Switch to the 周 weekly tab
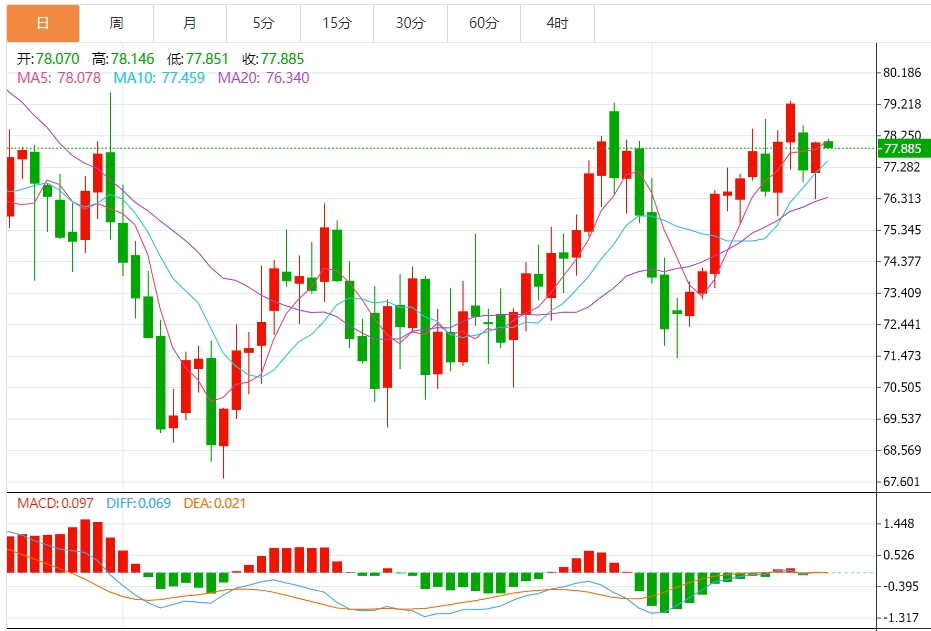The height and width of the screenshot is (631, 931). point(116,23)
